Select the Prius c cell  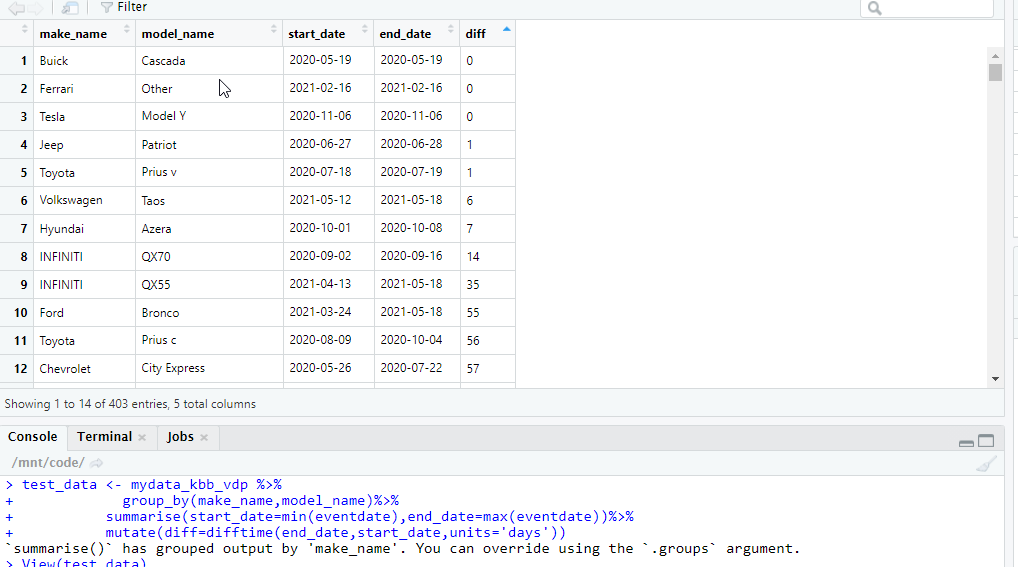pyautogui.click(x=209, y=340)
